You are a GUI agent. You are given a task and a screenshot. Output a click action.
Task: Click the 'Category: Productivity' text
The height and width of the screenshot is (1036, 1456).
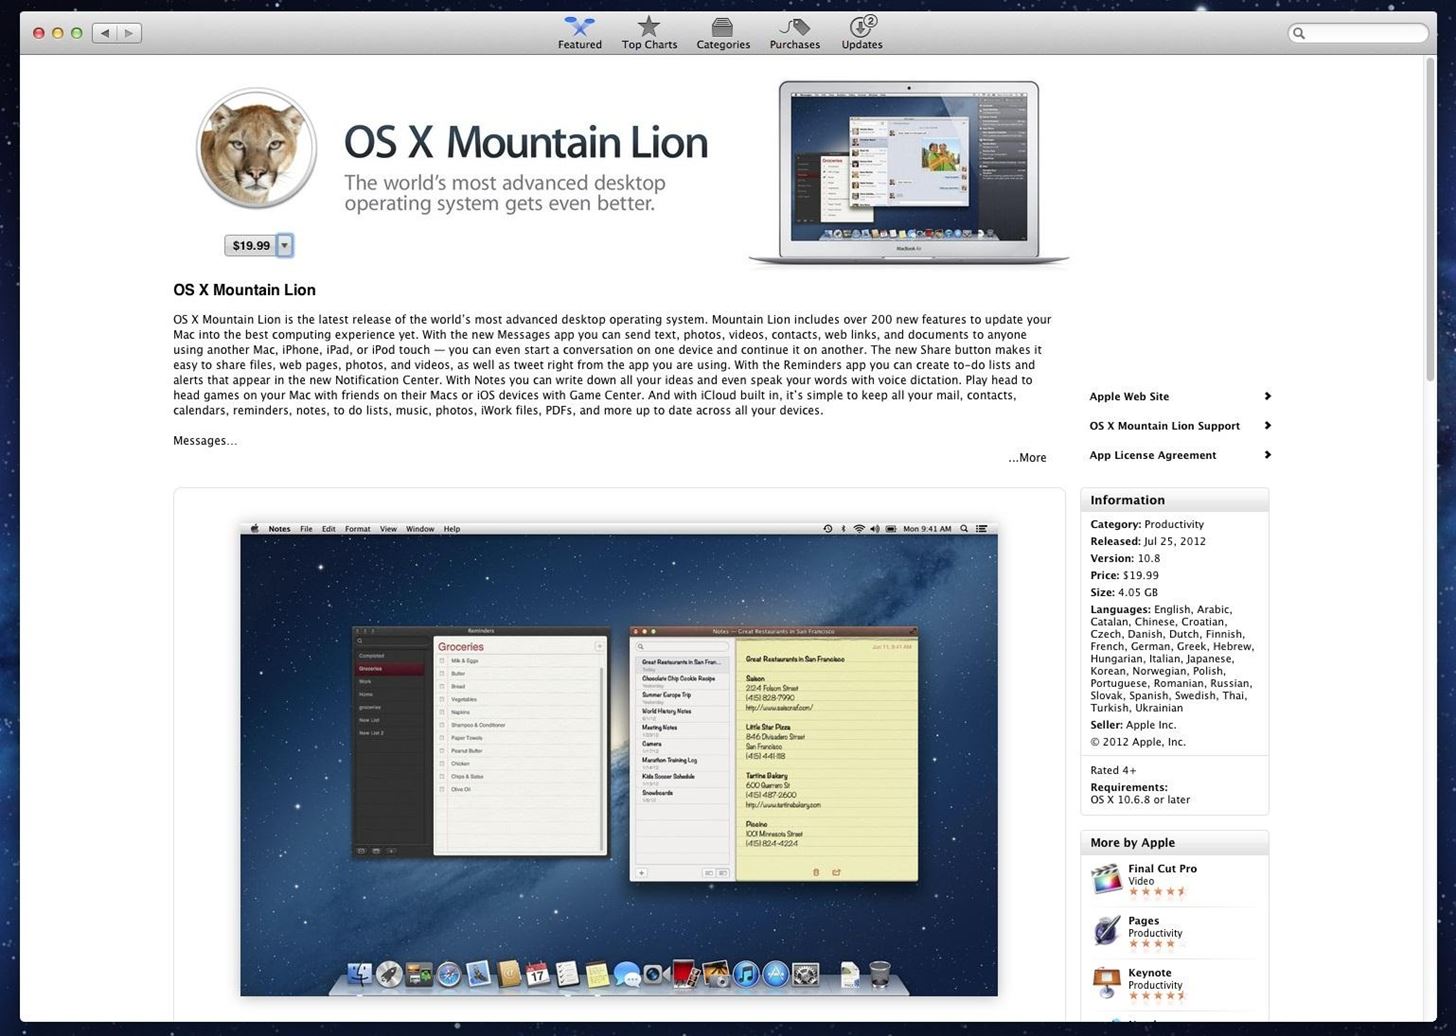1147,524
